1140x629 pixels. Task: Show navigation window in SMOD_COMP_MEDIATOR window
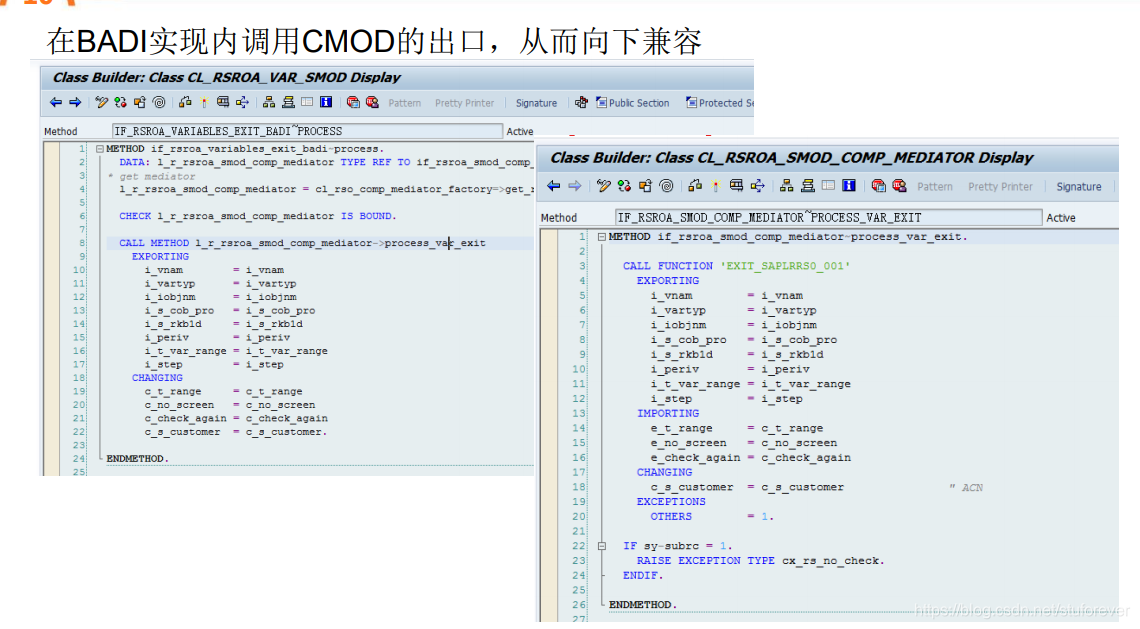[x=808, y=186]
